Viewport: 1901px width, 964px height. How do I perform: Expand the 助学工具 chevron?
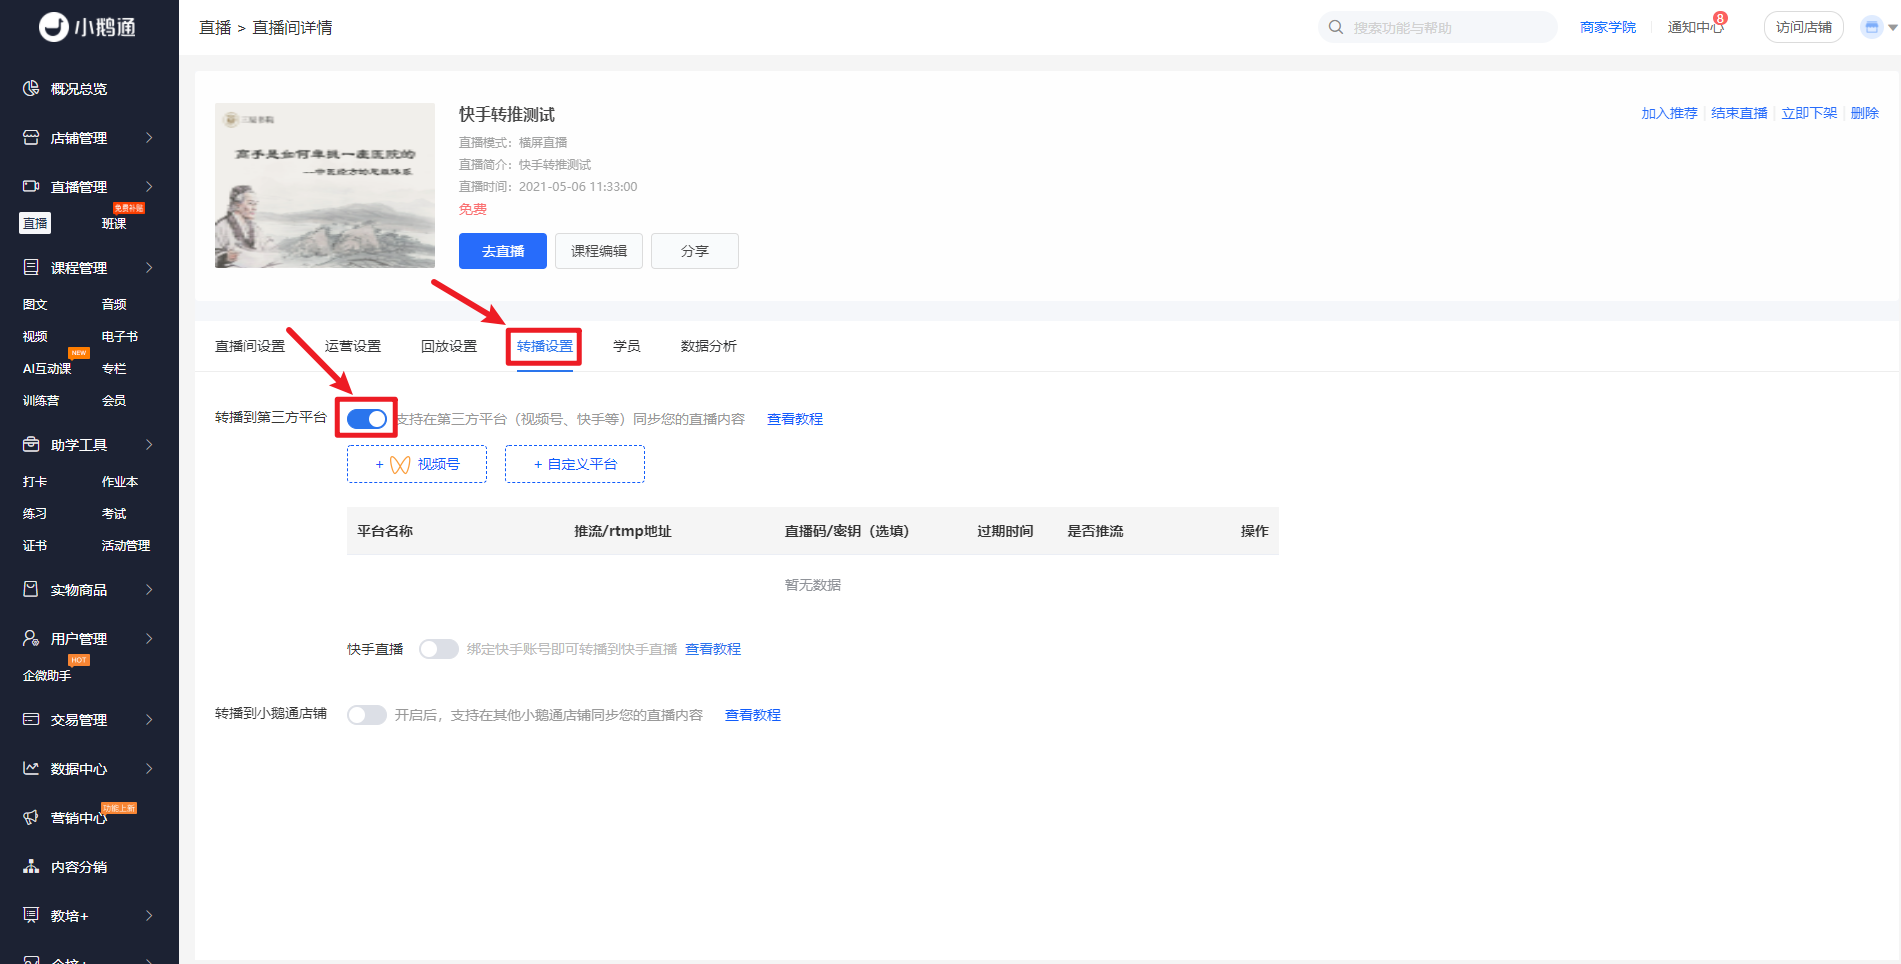[x=149, y=445]
